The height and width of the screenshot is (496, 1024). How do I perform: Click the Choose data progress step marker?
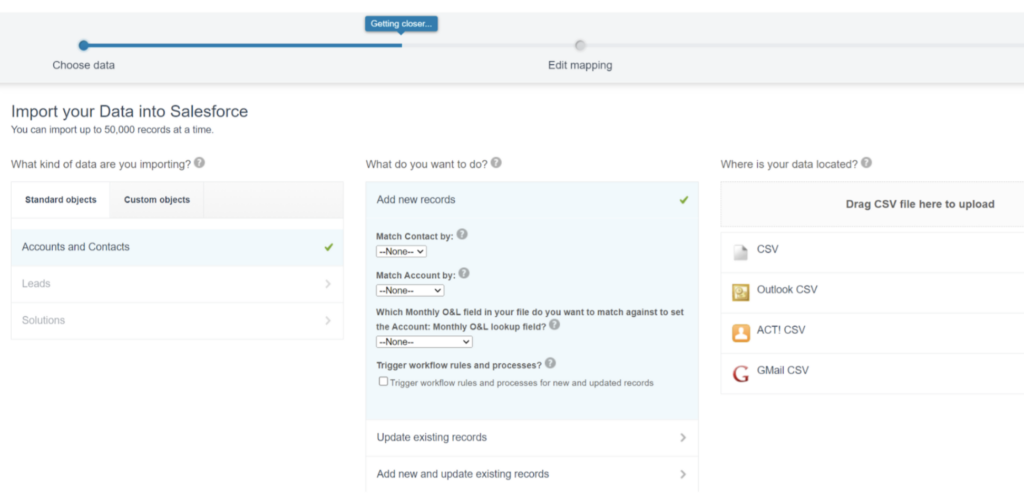pos(84,45)
